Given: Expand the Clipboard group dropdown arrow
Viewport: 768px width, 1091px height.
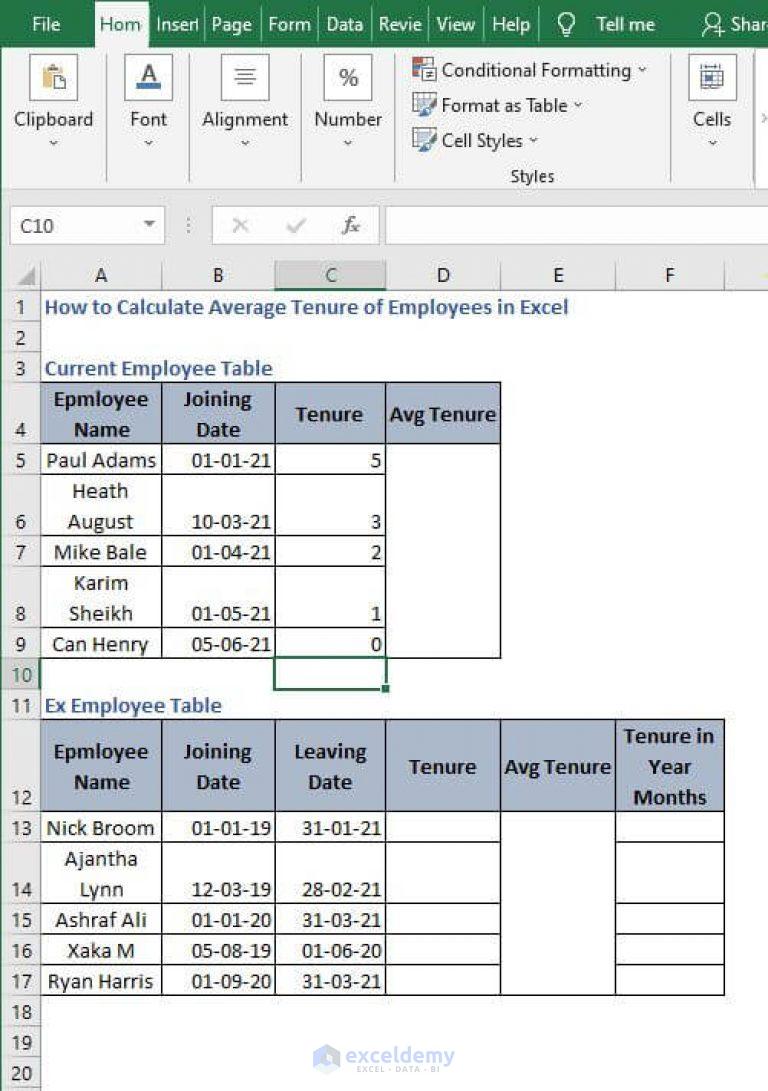Looking at the screenshot, I should tap(54, 143).
